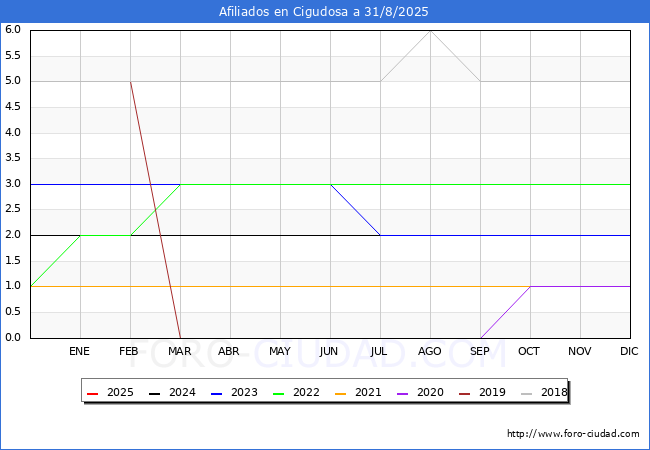The width and height of the screenshot is (650, 450).
Task: Click the 1.0 y-axis value
Action: (x=13, y=286)
